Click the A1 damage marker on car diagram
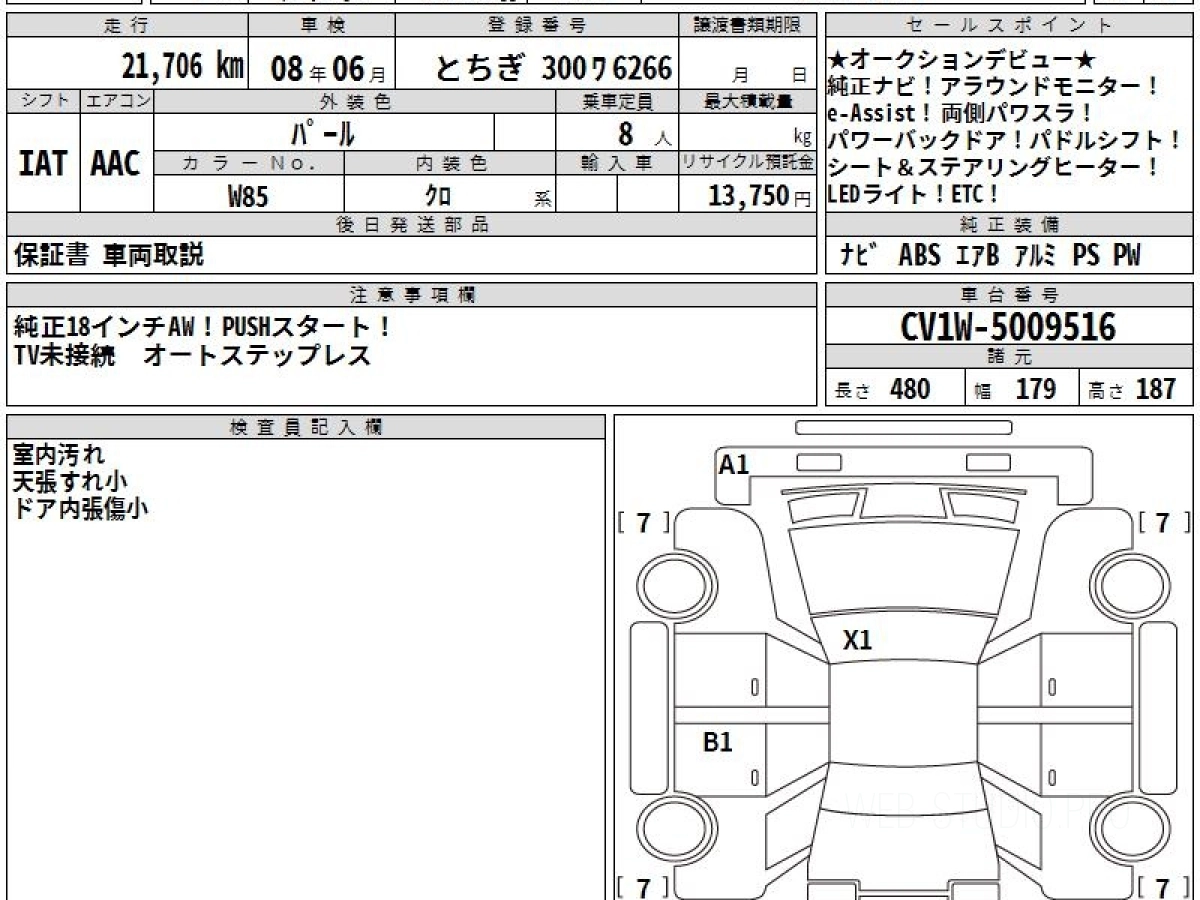This screenshot has width=1200, height=900. pos(734,464)
